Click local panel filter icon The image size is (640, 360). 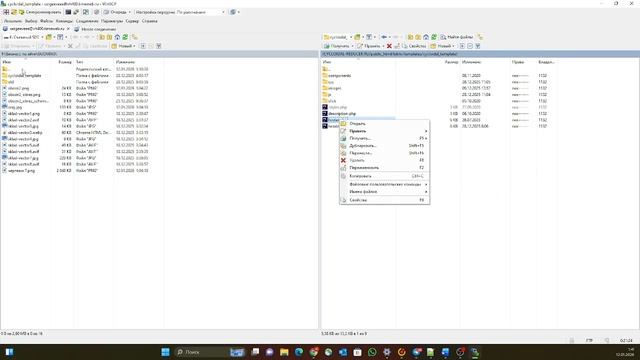(60, 37)
